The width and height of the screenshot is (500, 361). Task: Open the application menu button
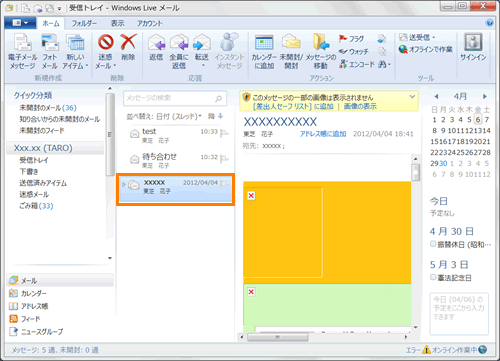[x=20, y=23]
